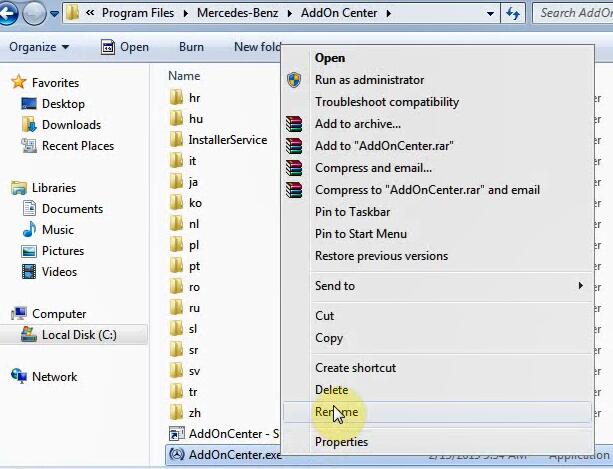Viewport: 613px width, 469px height.
Task: Click the Recent Places icon
Action: pos(29,146)
